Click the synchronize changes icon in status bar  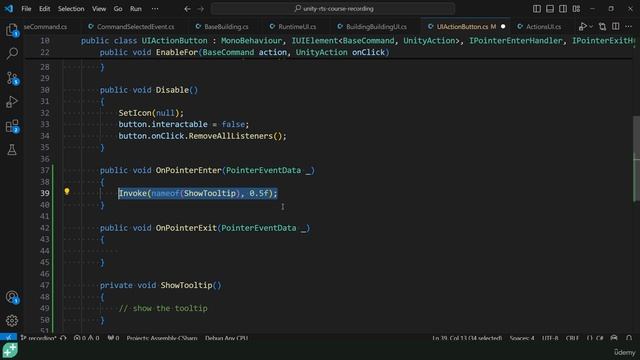coord(63,338)
